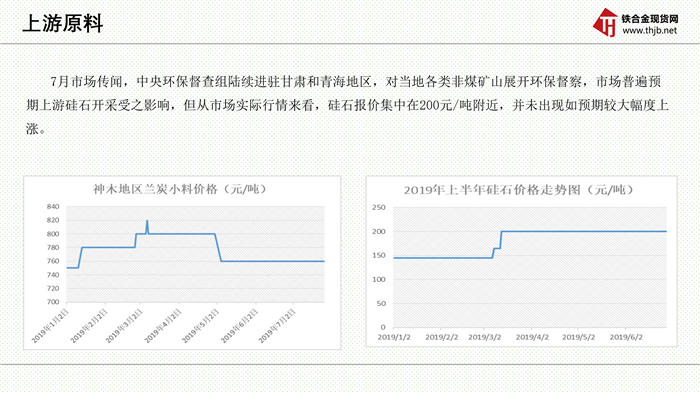
Task: Click the 2019/6/2 date label on the right chart
Action: (626, 337)
